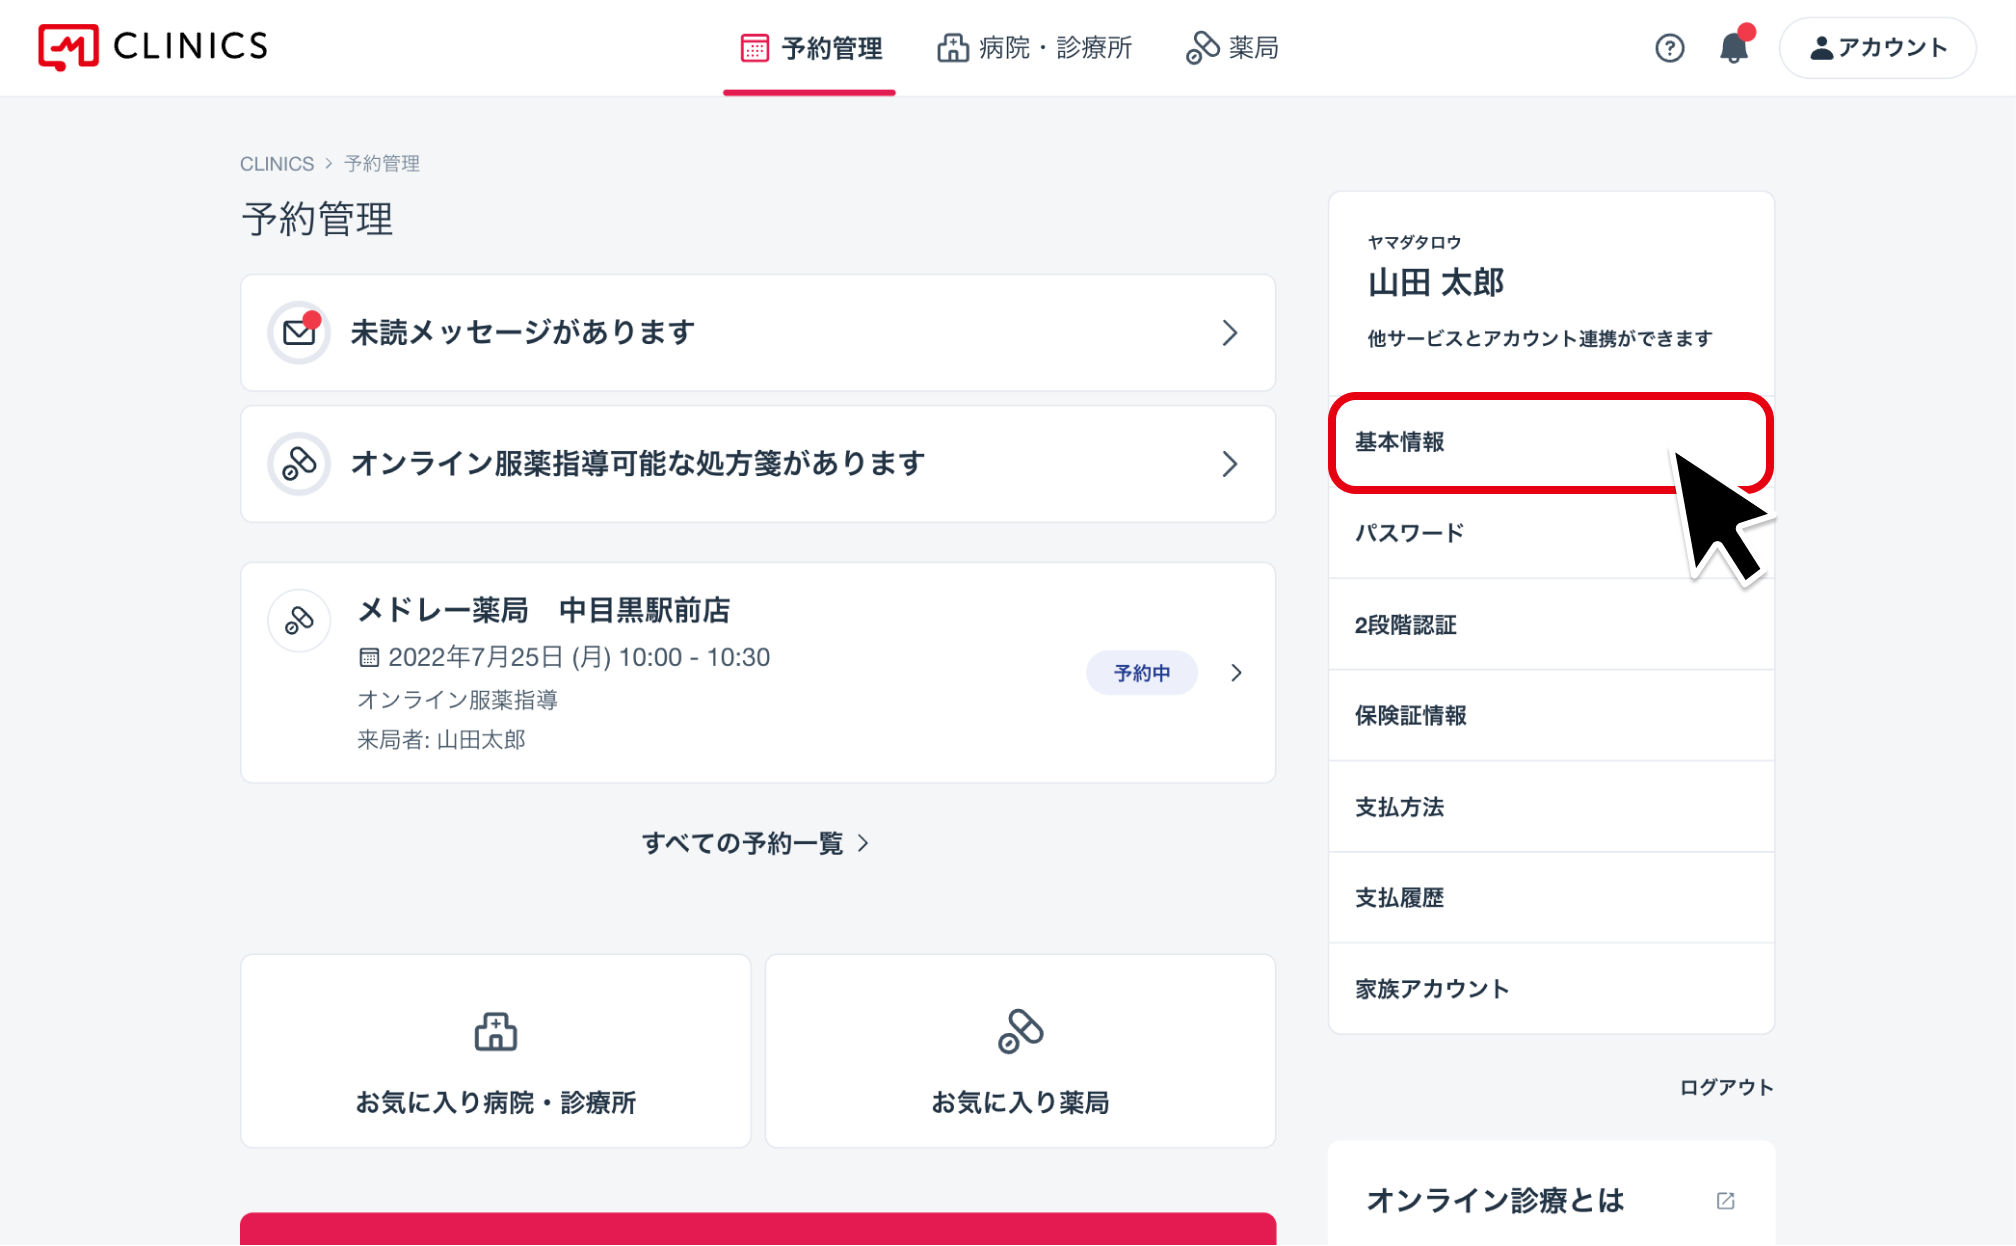Switch to 予約管理 tab
This screenshot has width=2016, height=1246.
click(x=810, y=48)
